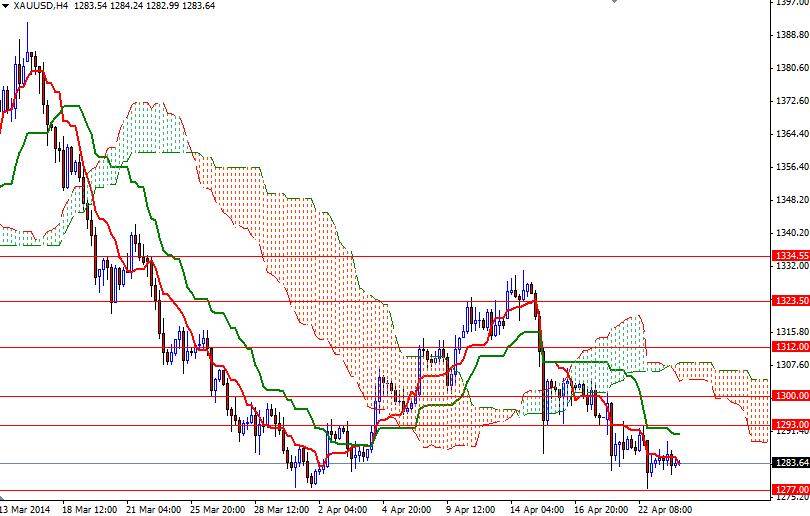Screen dimensions: 810x516
Task: Click the gray chart shift marker at top
Action: [614, 2]
